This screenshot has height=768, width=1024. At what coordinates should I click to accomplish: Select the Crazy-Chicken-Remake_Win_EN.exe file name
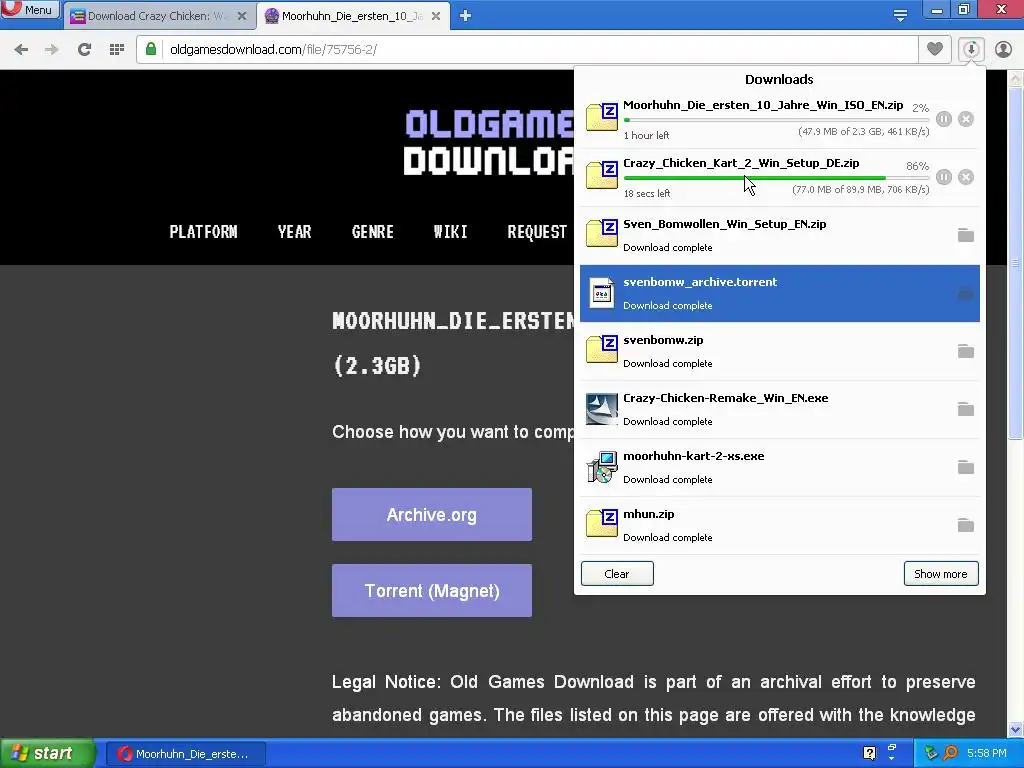tap(726, 398)
